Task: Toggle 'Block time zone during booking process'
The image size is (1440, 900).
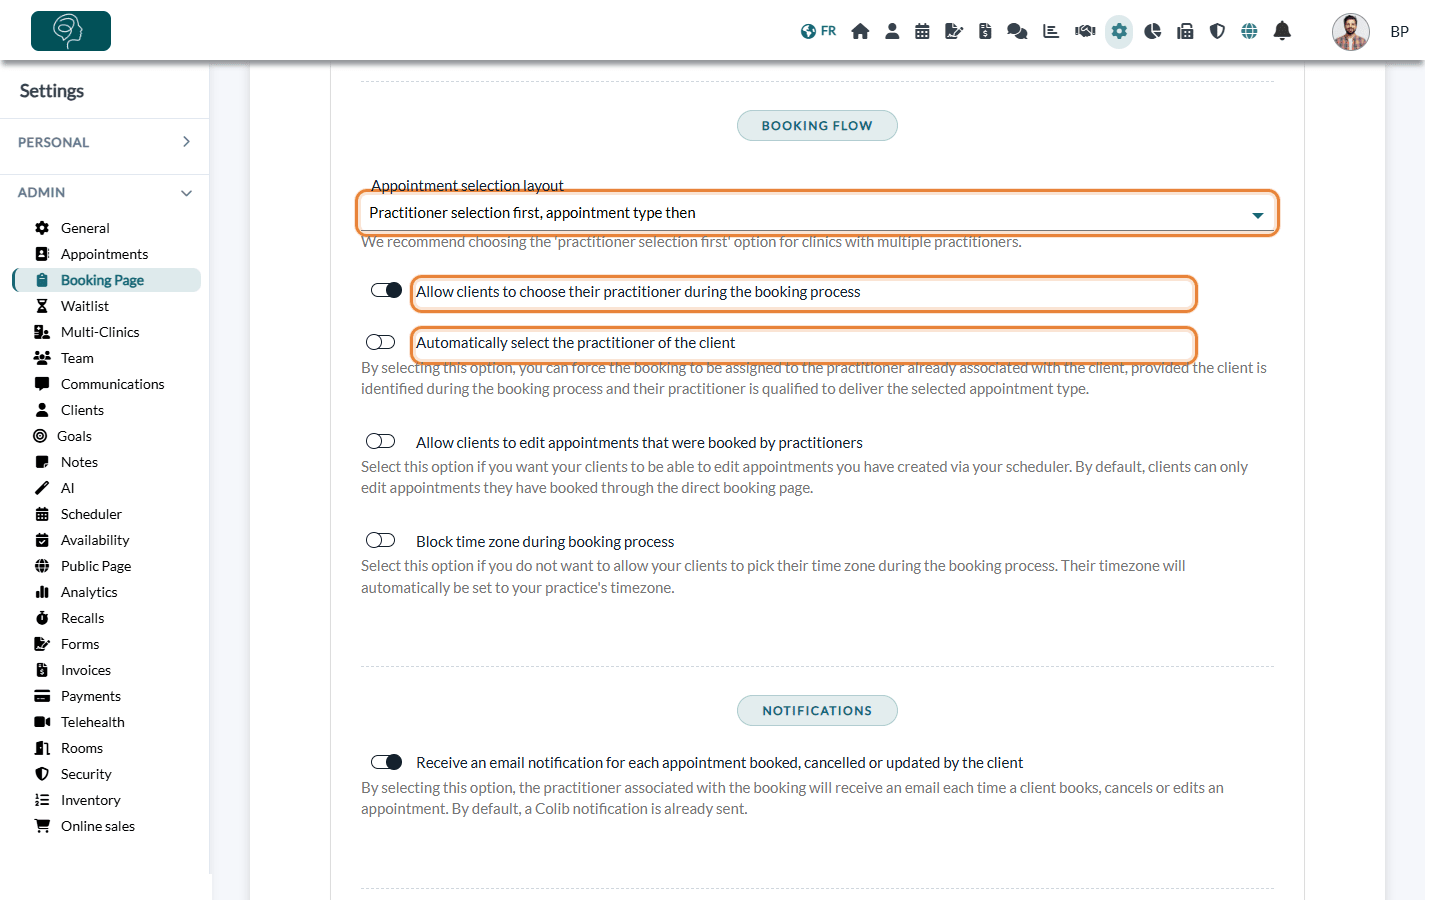Action: pyautogui.click(x=381, y=540)
